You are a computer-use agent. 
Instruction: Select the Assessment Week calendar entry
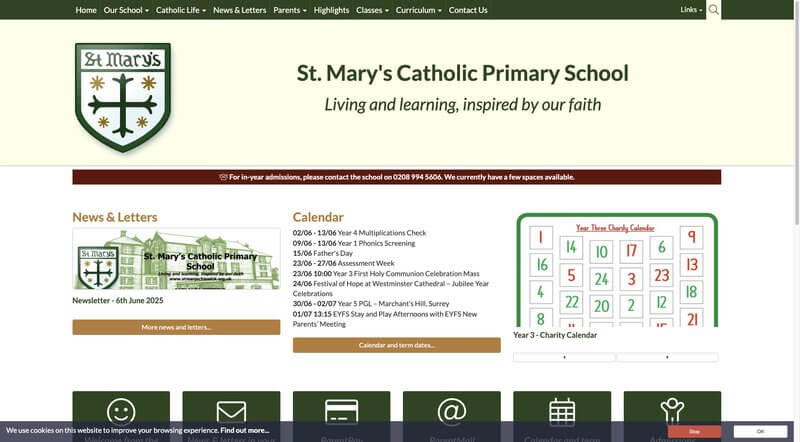(x=343, y=263)
